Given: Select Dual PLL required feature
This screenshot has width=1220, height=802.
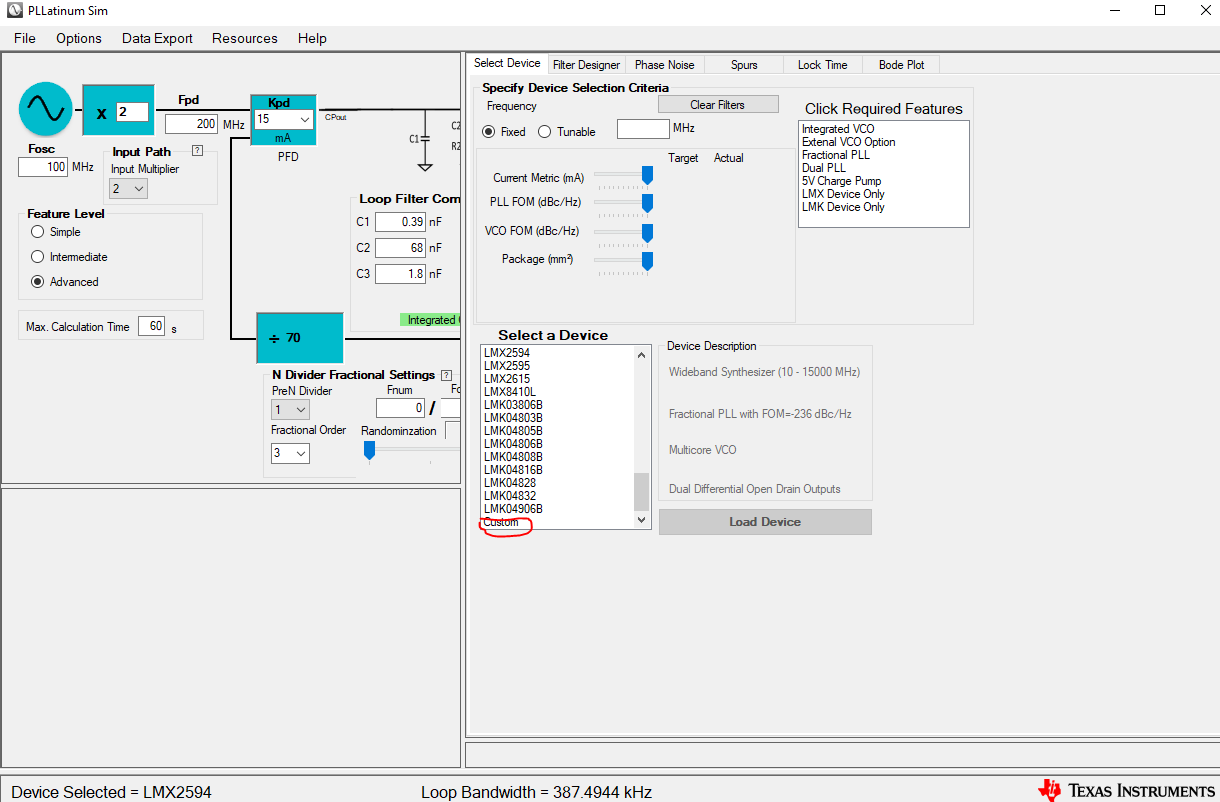Looking at the screenshot, I should (823, 168).
